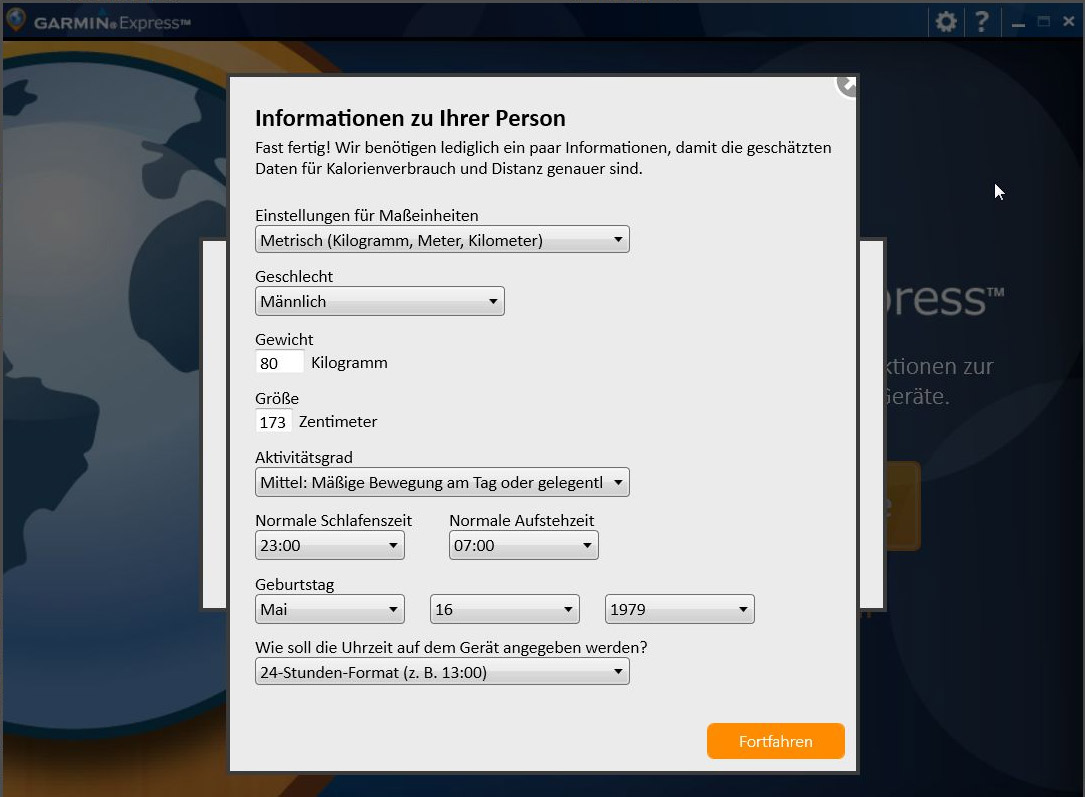Minimize the Garmin Express window

[x=1018, y=22]
